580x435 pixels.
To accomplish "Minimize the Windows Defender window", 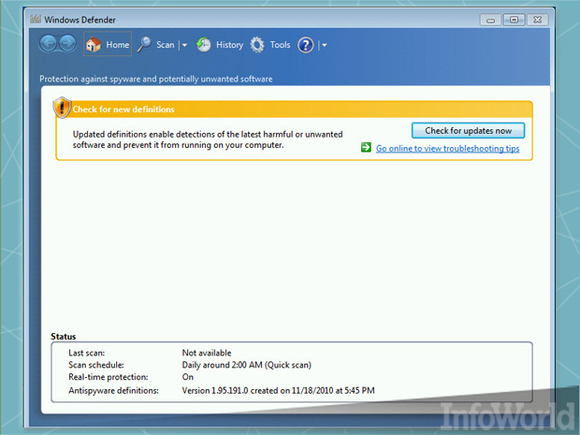I will pos(490,20).
